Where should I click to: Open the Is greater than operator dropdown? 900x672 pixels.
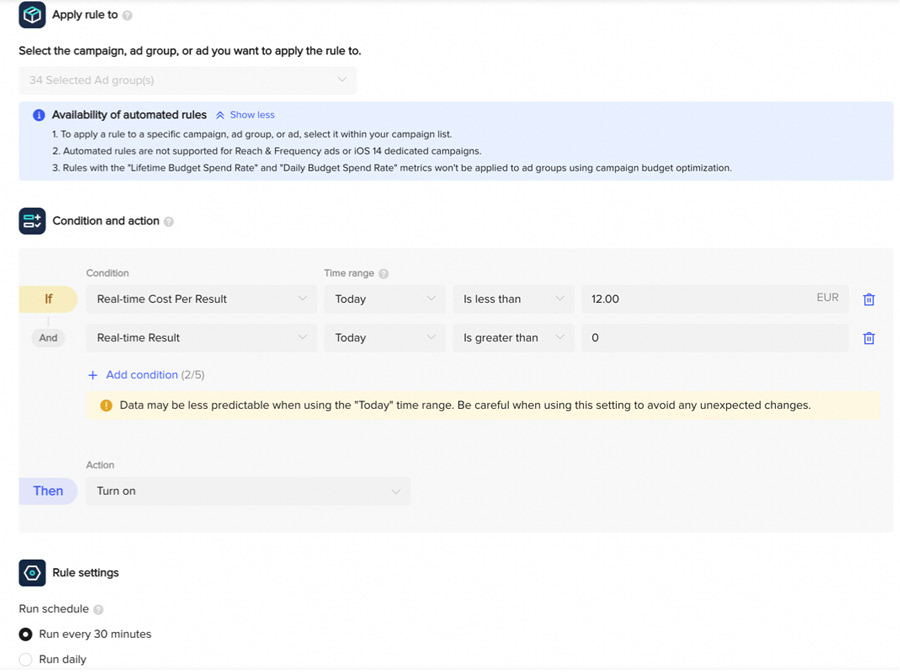[513, 338]
